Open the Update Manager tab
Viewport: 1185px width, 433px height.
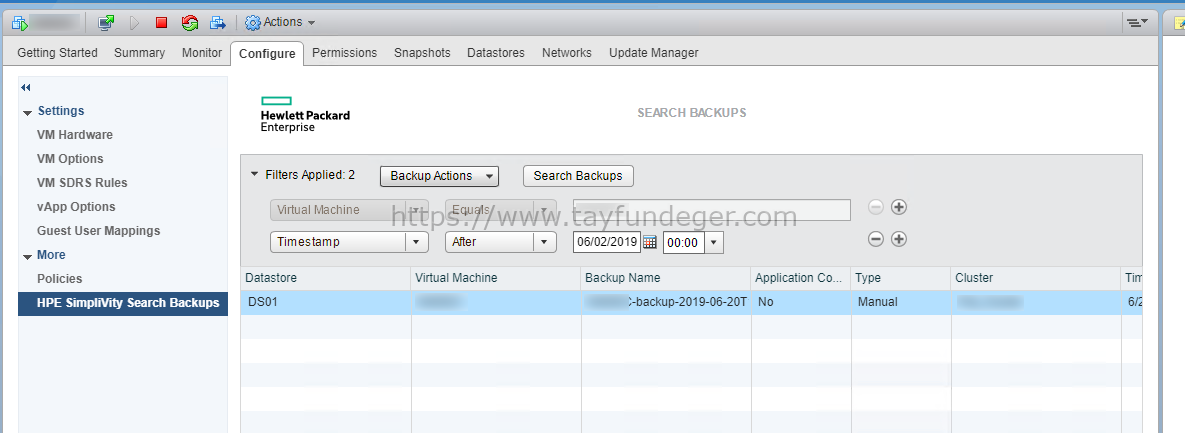coord(654,53)
